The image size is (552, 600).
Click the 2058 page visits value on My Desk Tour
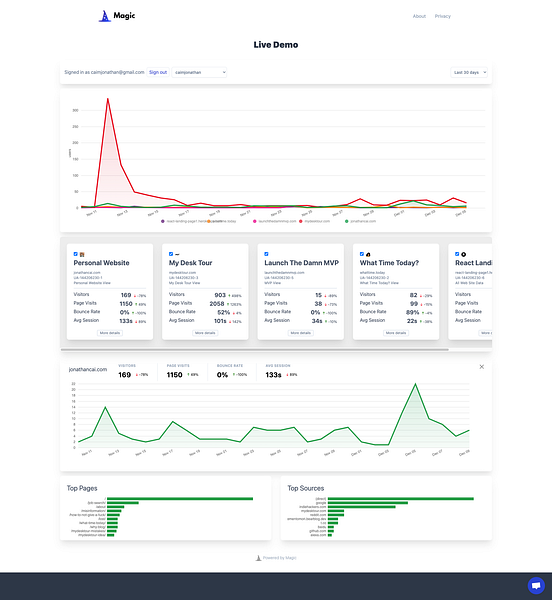pos(217,304)
